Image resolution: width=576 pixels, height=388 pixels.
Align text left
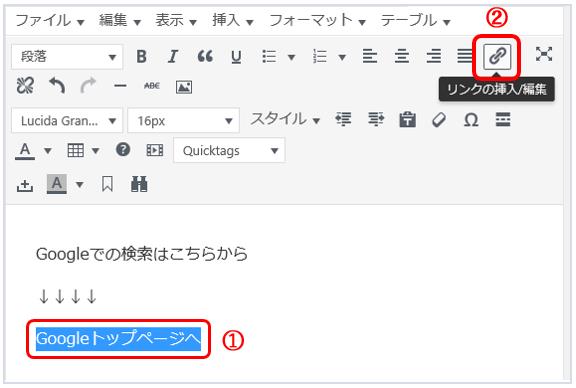(x=370, y=57)
